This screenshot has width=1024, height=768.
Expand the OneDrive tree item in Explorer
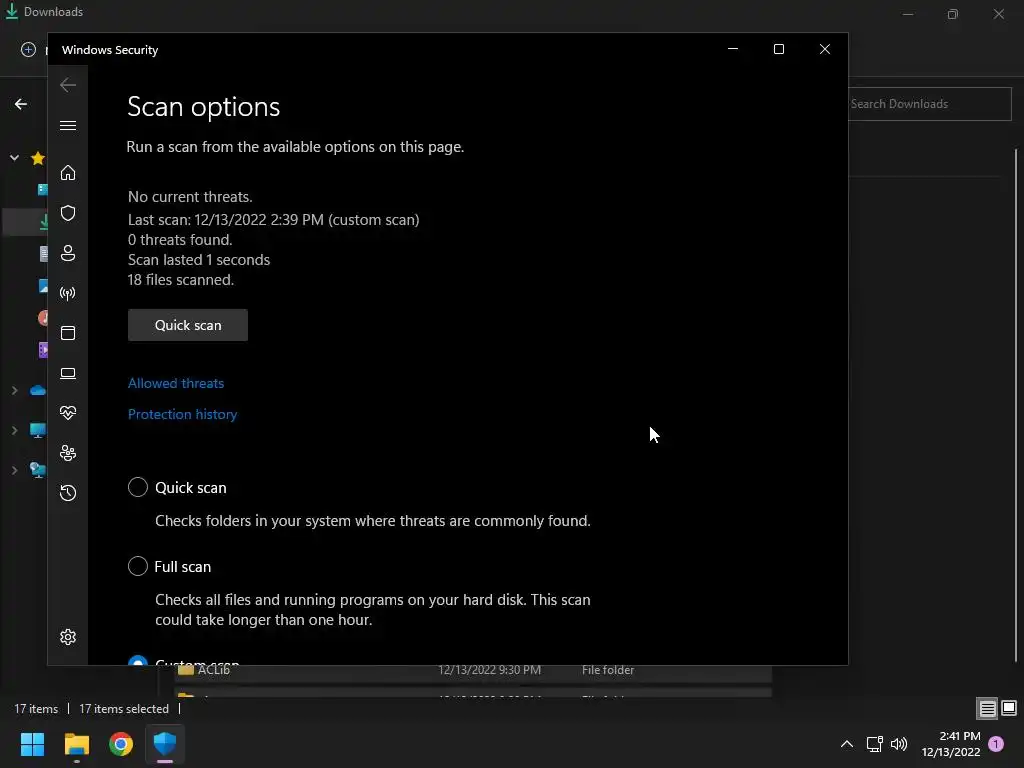(x=14, y=391)
